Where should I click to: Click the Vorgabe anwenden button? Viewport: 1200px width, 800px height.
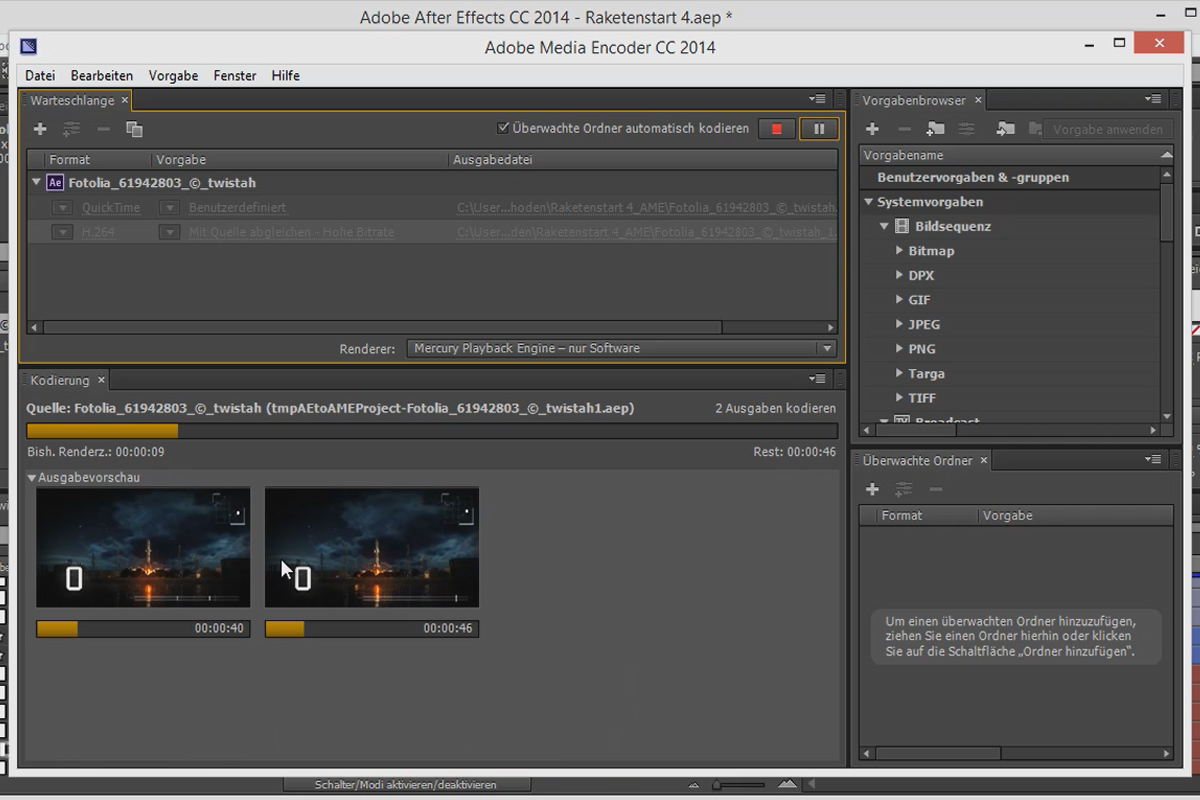point(1107,129)
